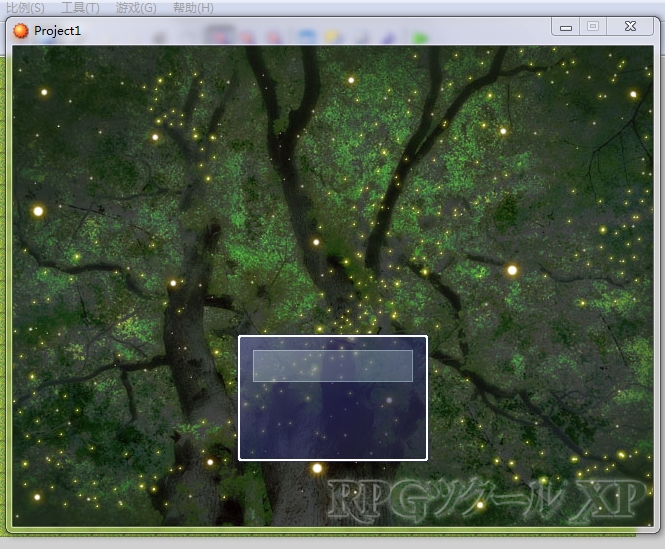
Task: Minimize the Project1 game window
Action: click(x=566, y=27)
